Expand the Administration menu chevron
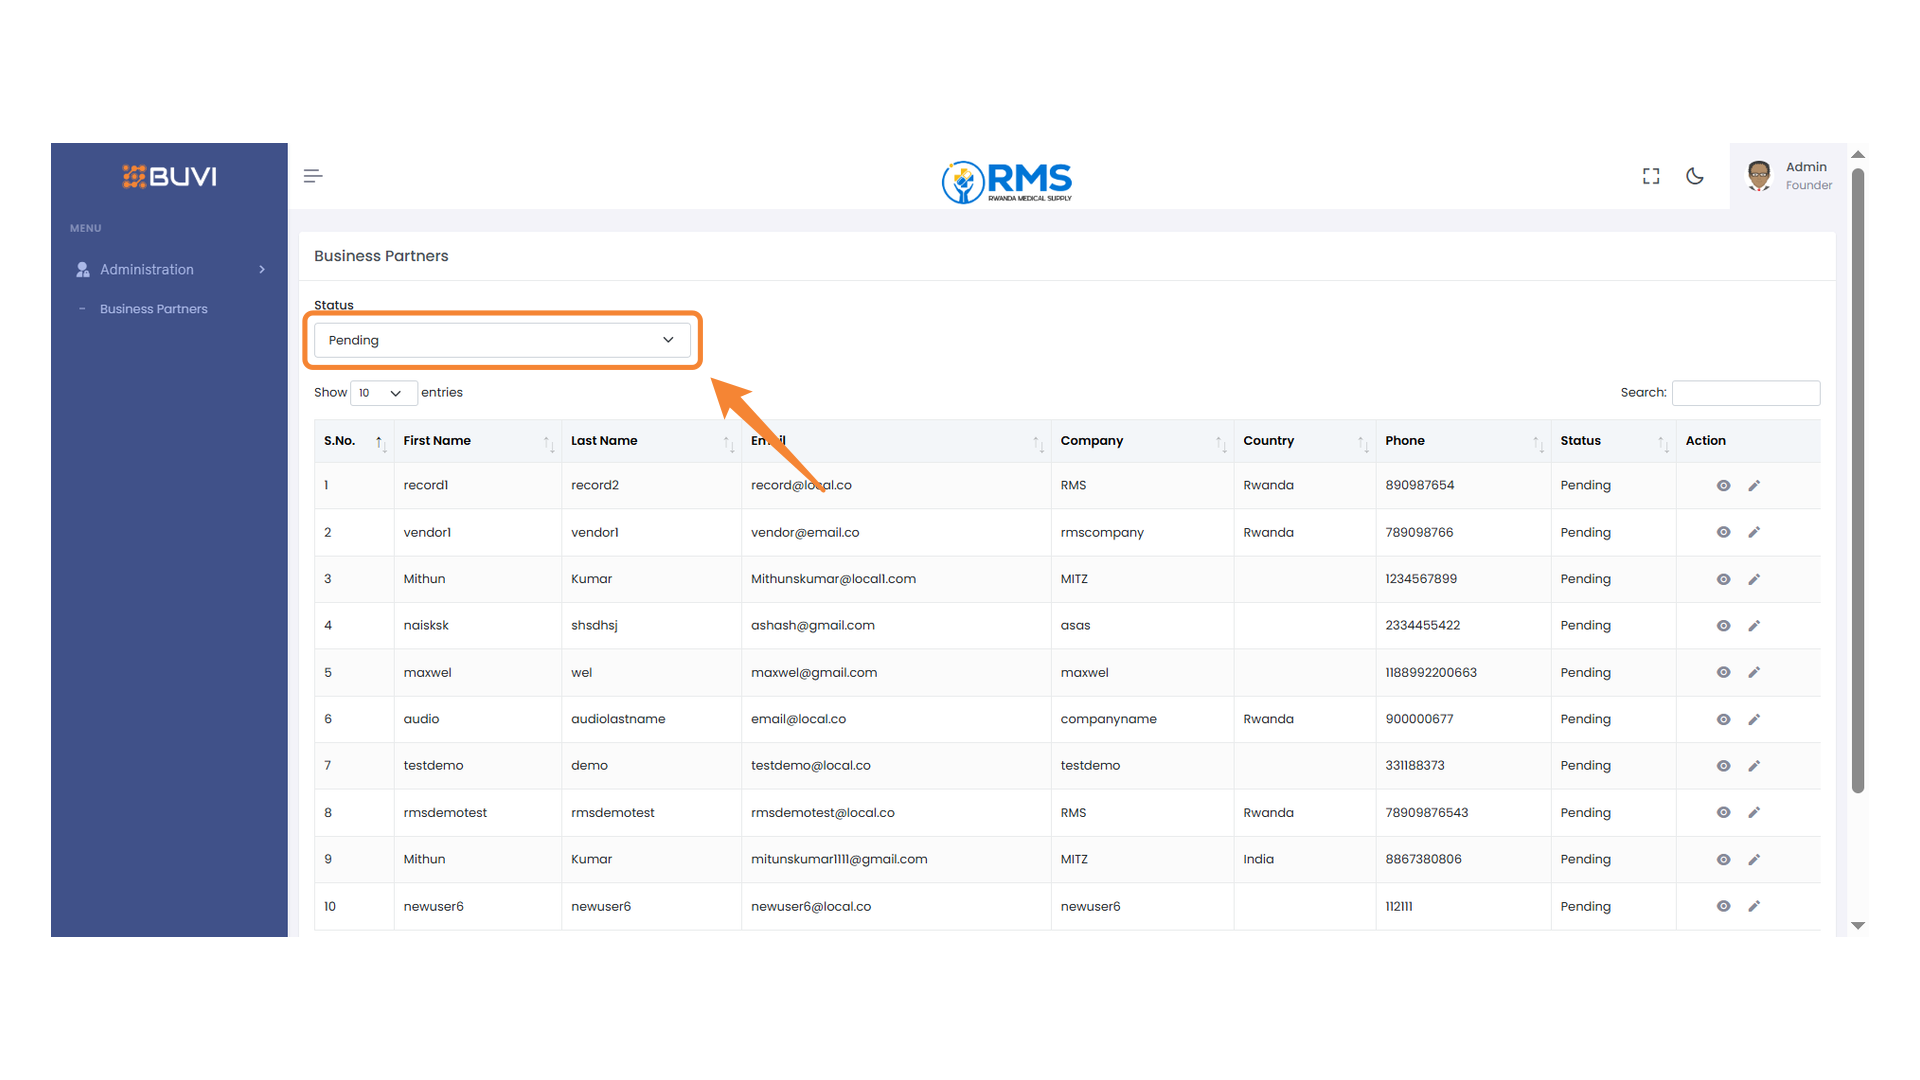The height and width of the screenshot is (1080, 1920). point(261,269)
